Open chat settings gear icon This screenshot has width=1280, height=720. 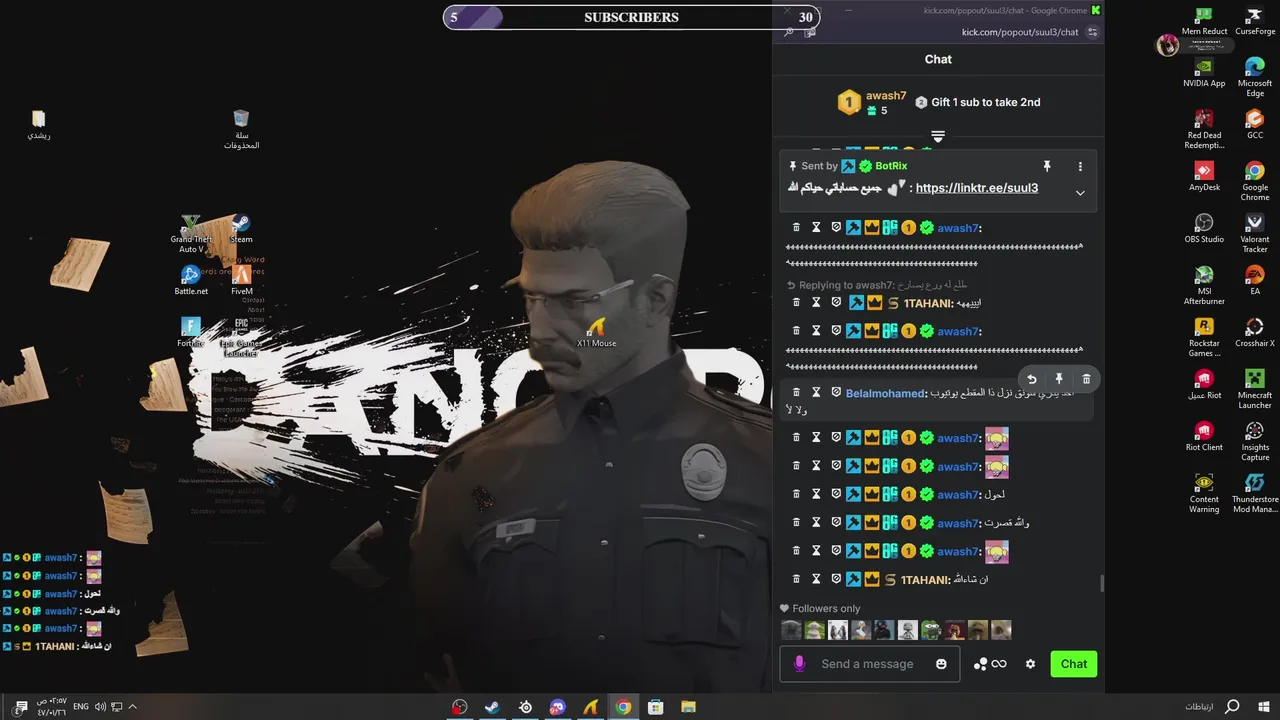[1030, 664]
